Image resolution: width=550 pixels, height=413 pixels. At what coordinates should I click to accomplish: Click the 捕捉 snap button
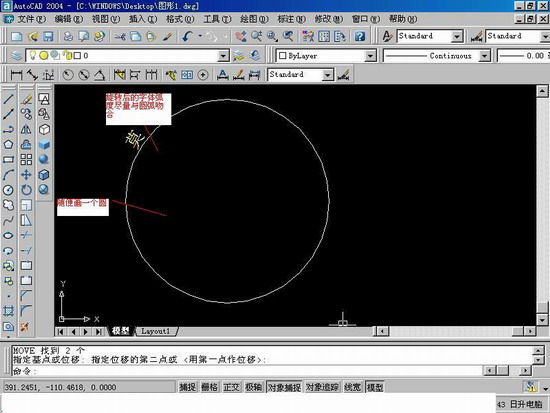pos(188,387)
